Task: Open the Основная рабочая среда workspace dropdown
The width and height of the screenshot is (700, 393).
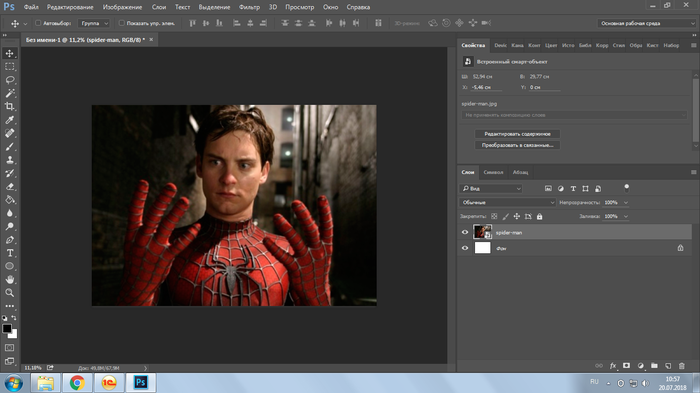Action: coord(646,23)
